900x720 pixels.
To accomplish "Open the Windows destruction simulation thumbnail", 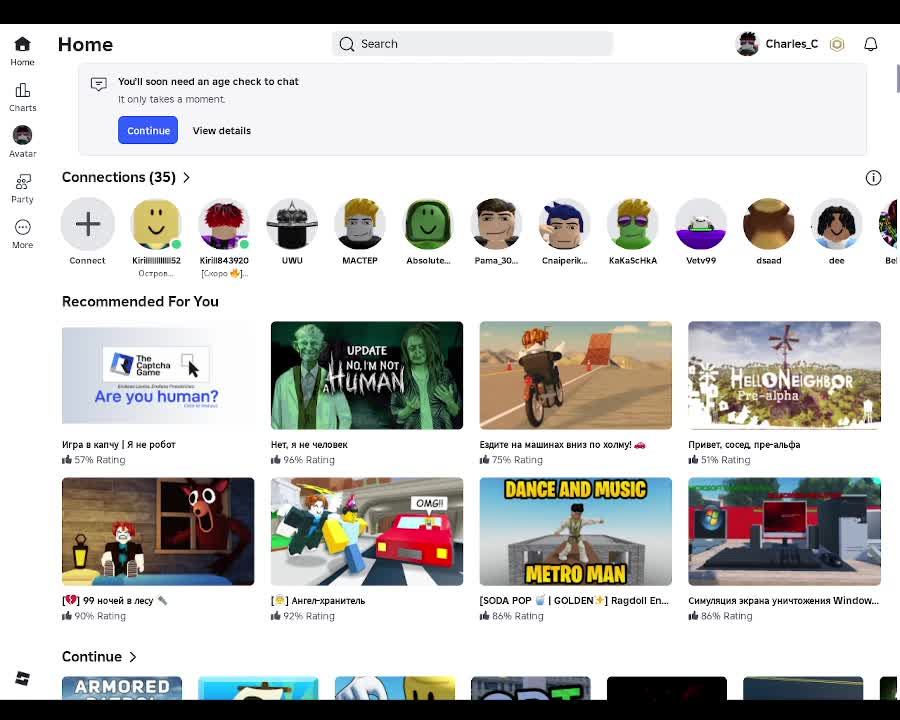I will point(785,532).
